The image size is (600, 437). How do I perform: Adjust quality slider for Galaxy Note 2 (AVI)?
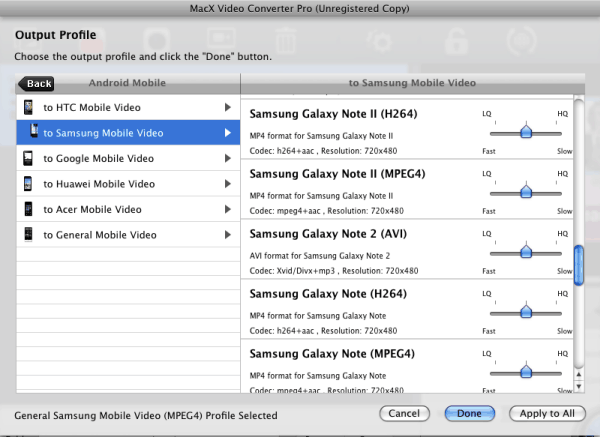click(526, 251)
